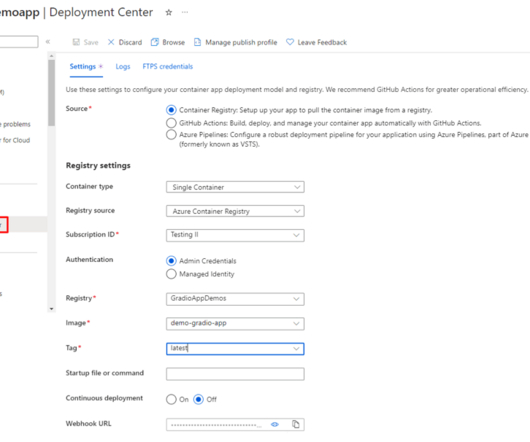The height and width of the screenshot is (442, 530).
Task: Click the Save button label
Action: 91,42
